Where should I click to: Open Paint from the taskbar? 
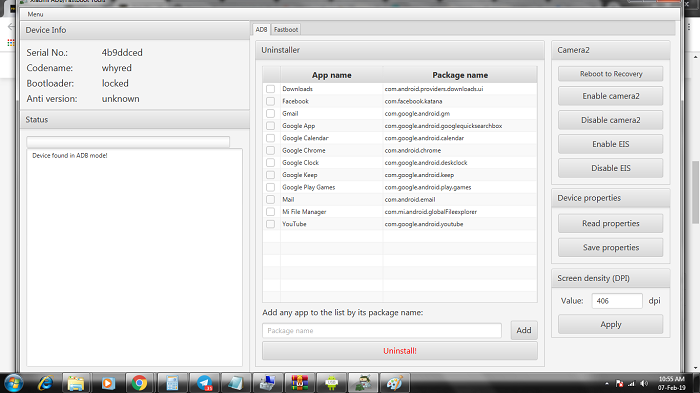395,383
